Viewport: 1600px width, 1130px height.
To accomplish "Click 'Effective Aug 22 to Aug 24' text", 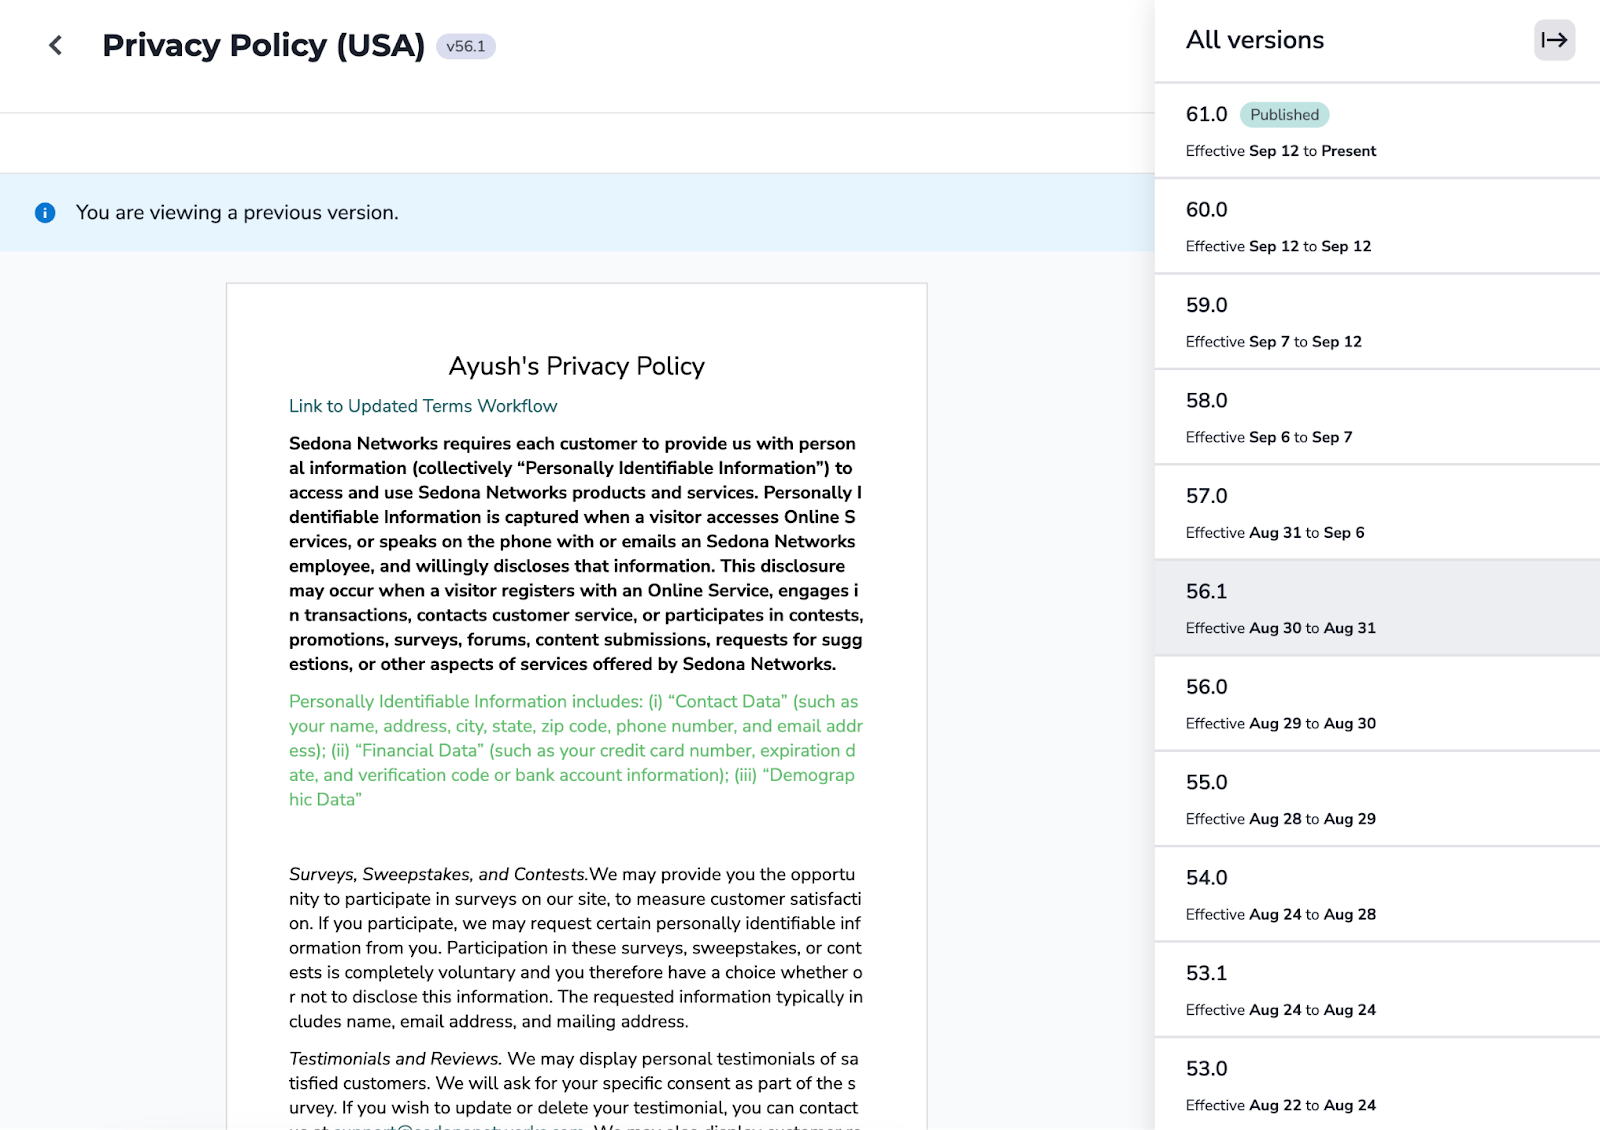I will [1281, 1105].
